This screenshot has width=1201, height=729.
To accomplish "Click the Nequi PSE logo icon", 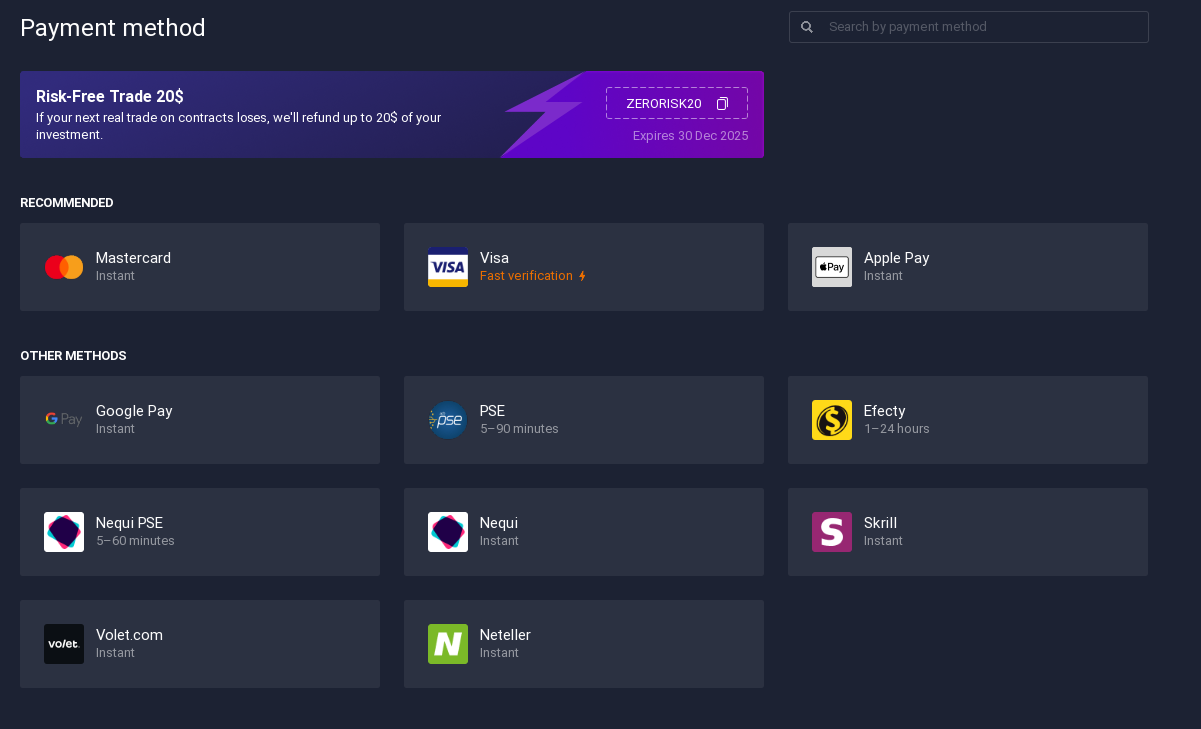I will (64, 532).
